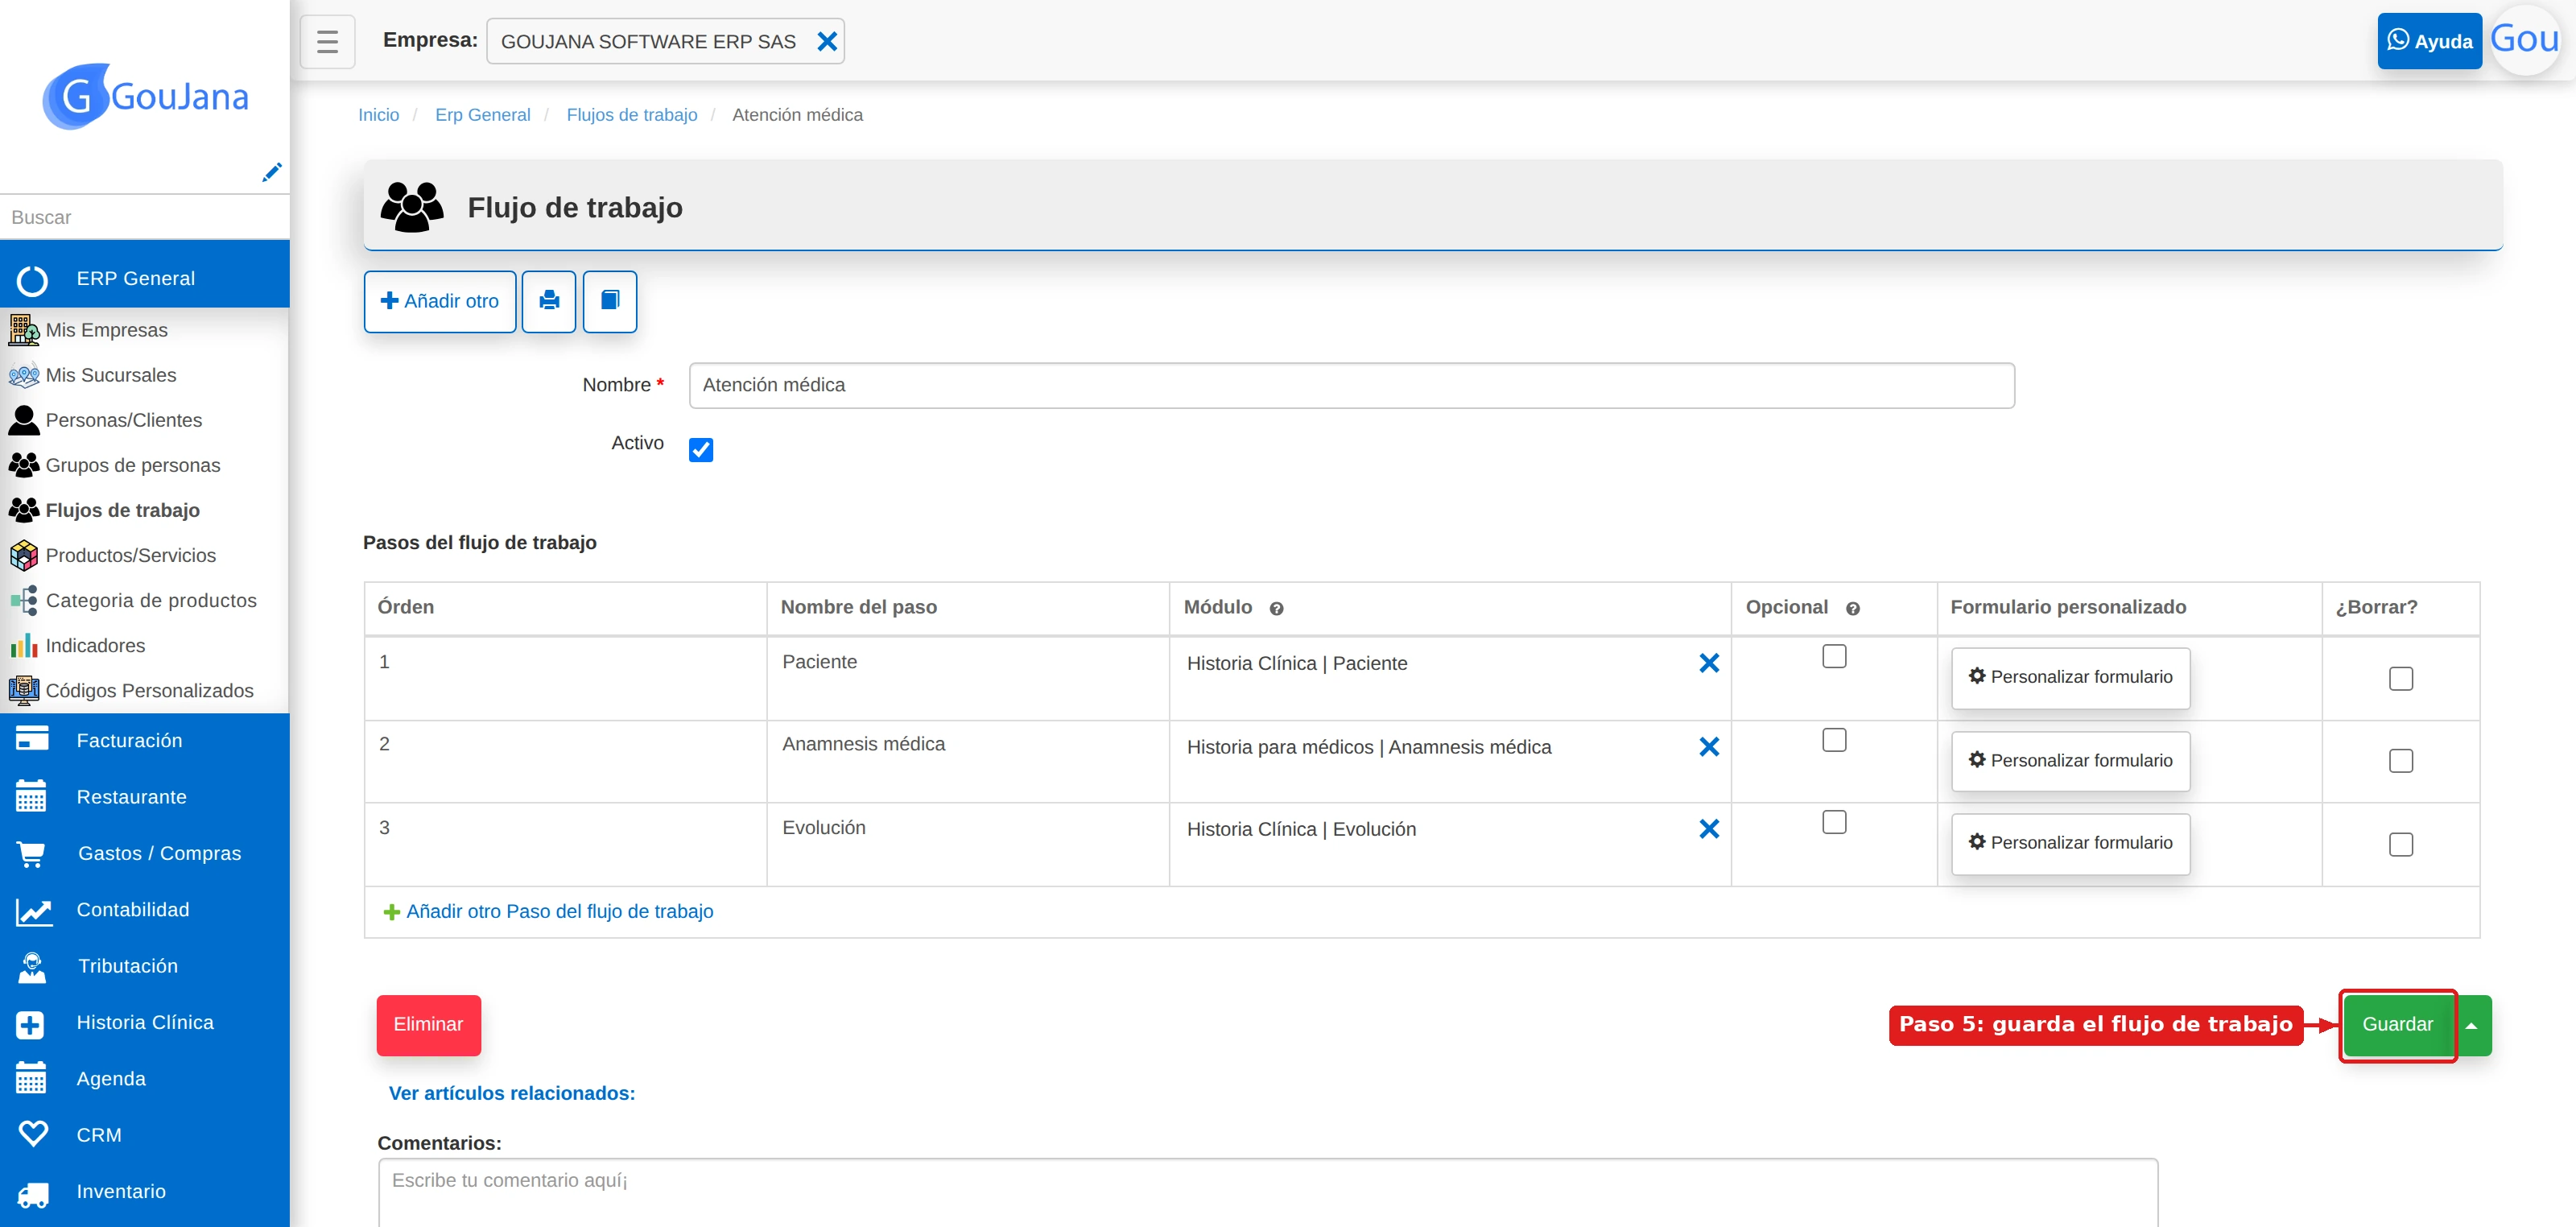Screen dimensions: 2576x1227
Task: Open the WhatsApp Ayuda help button
Action: (2429, 41)
